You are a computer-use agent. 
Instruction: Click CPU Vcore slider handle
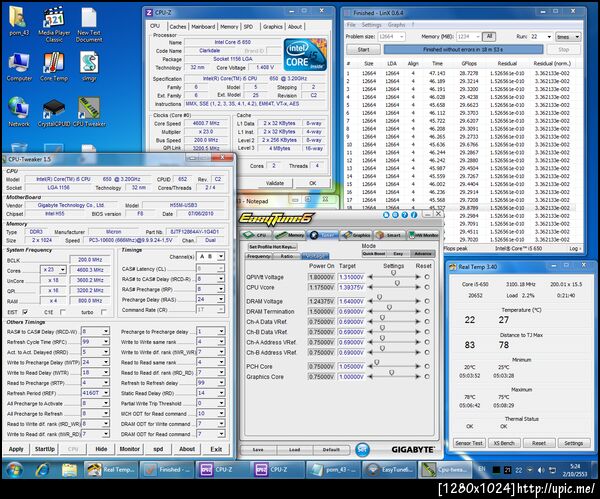[397, 283]
